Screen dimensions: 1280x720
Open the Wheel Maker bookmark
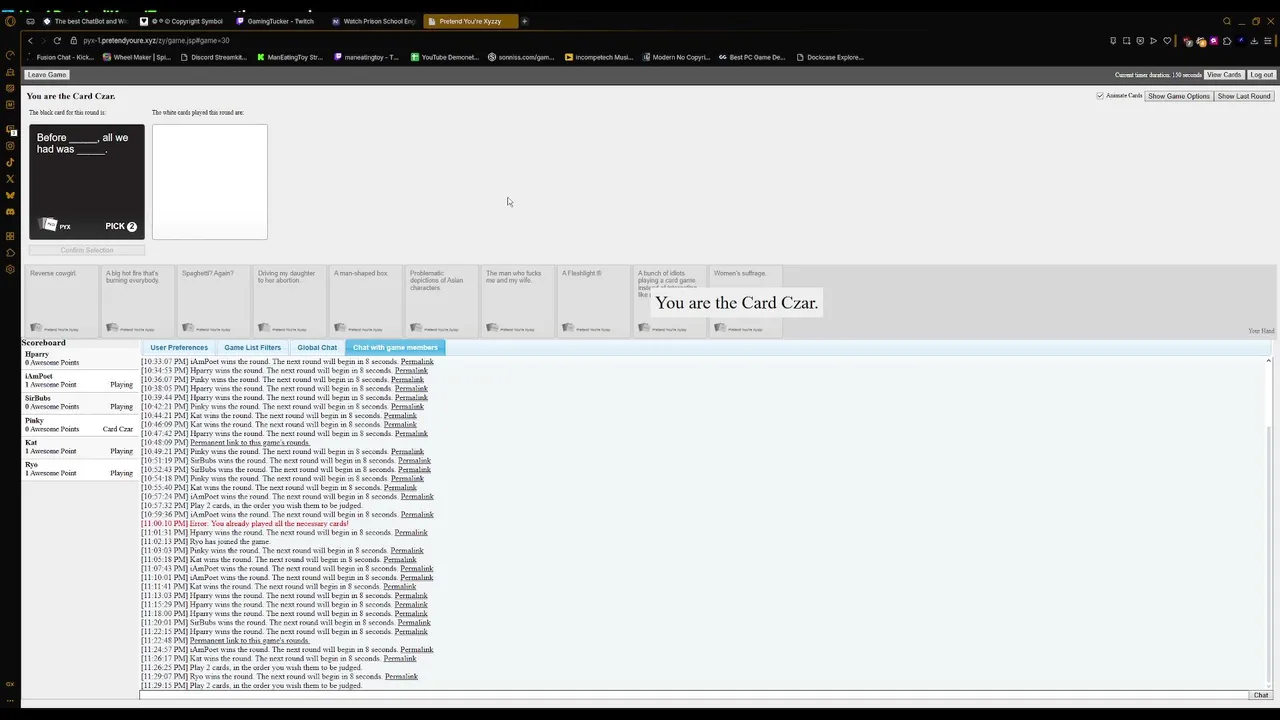pos(137,57)
